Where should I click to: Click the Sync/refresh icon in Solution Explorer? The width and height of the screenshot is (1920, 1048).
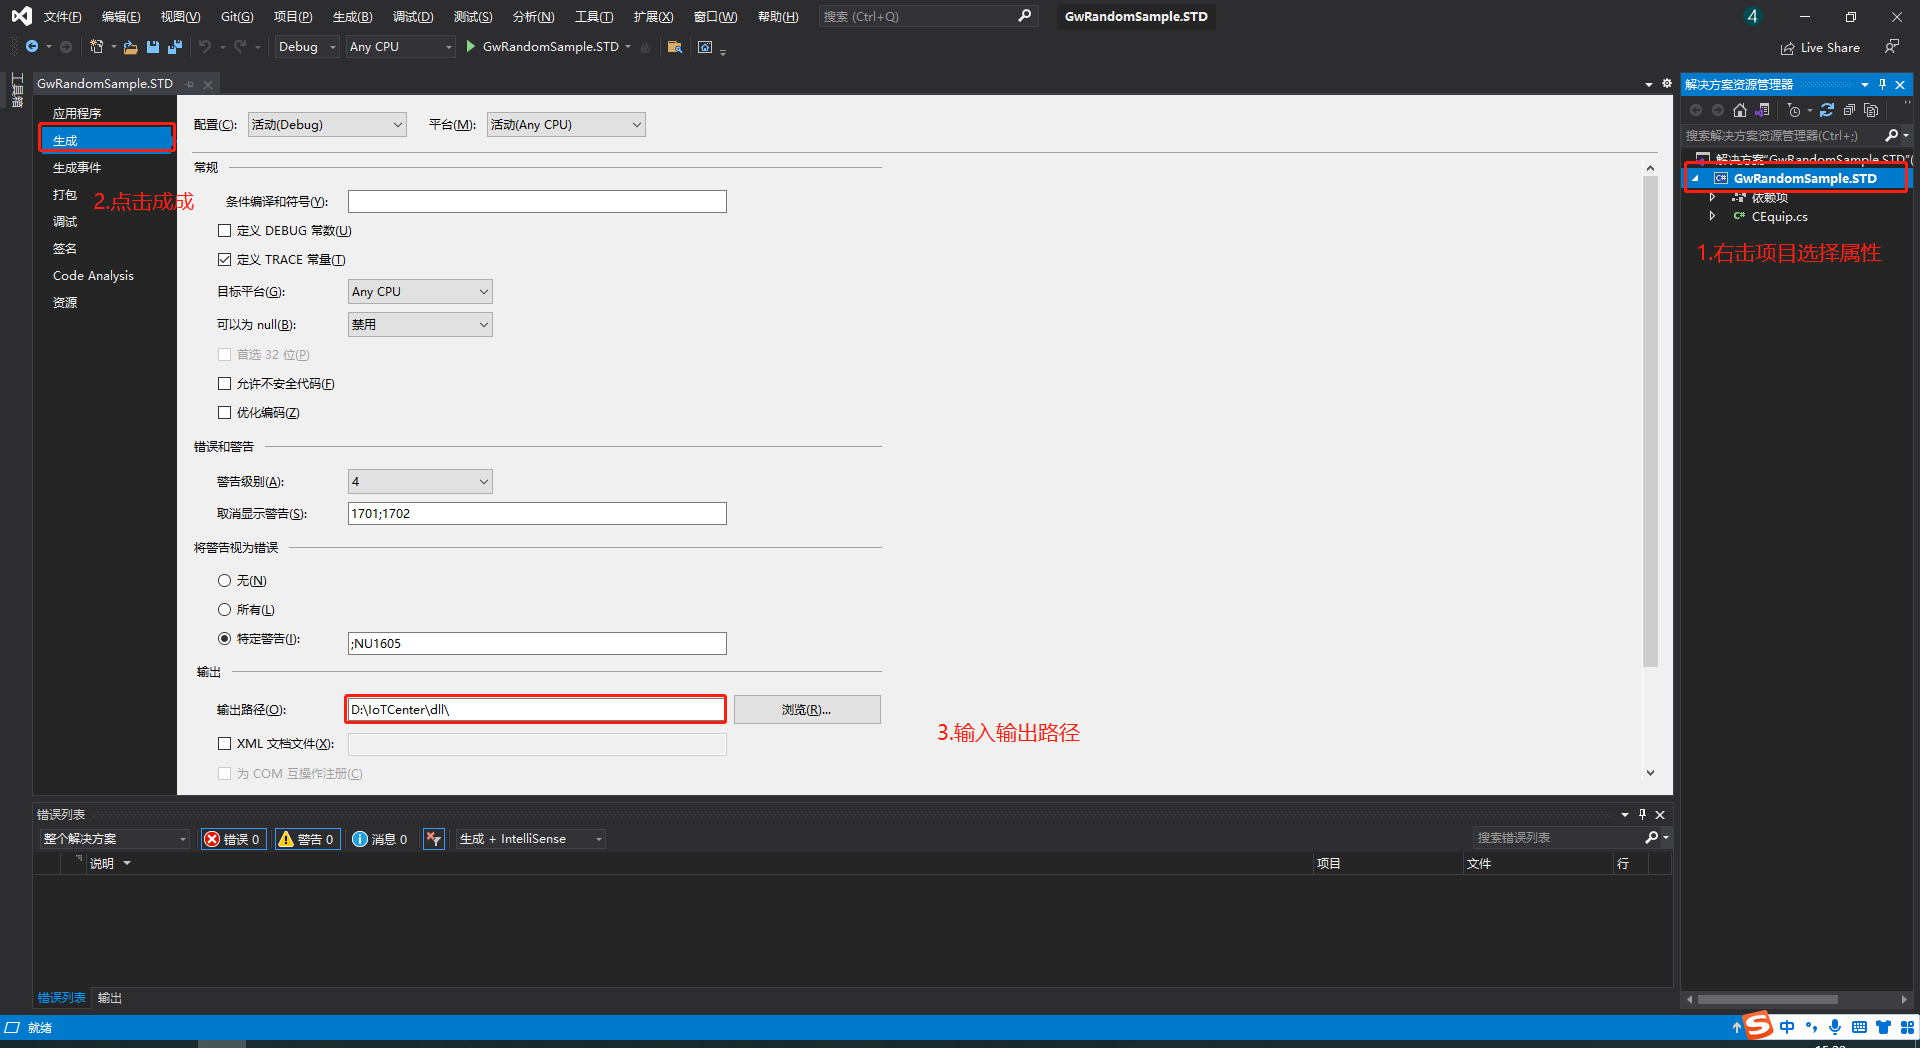point(1827,110)
